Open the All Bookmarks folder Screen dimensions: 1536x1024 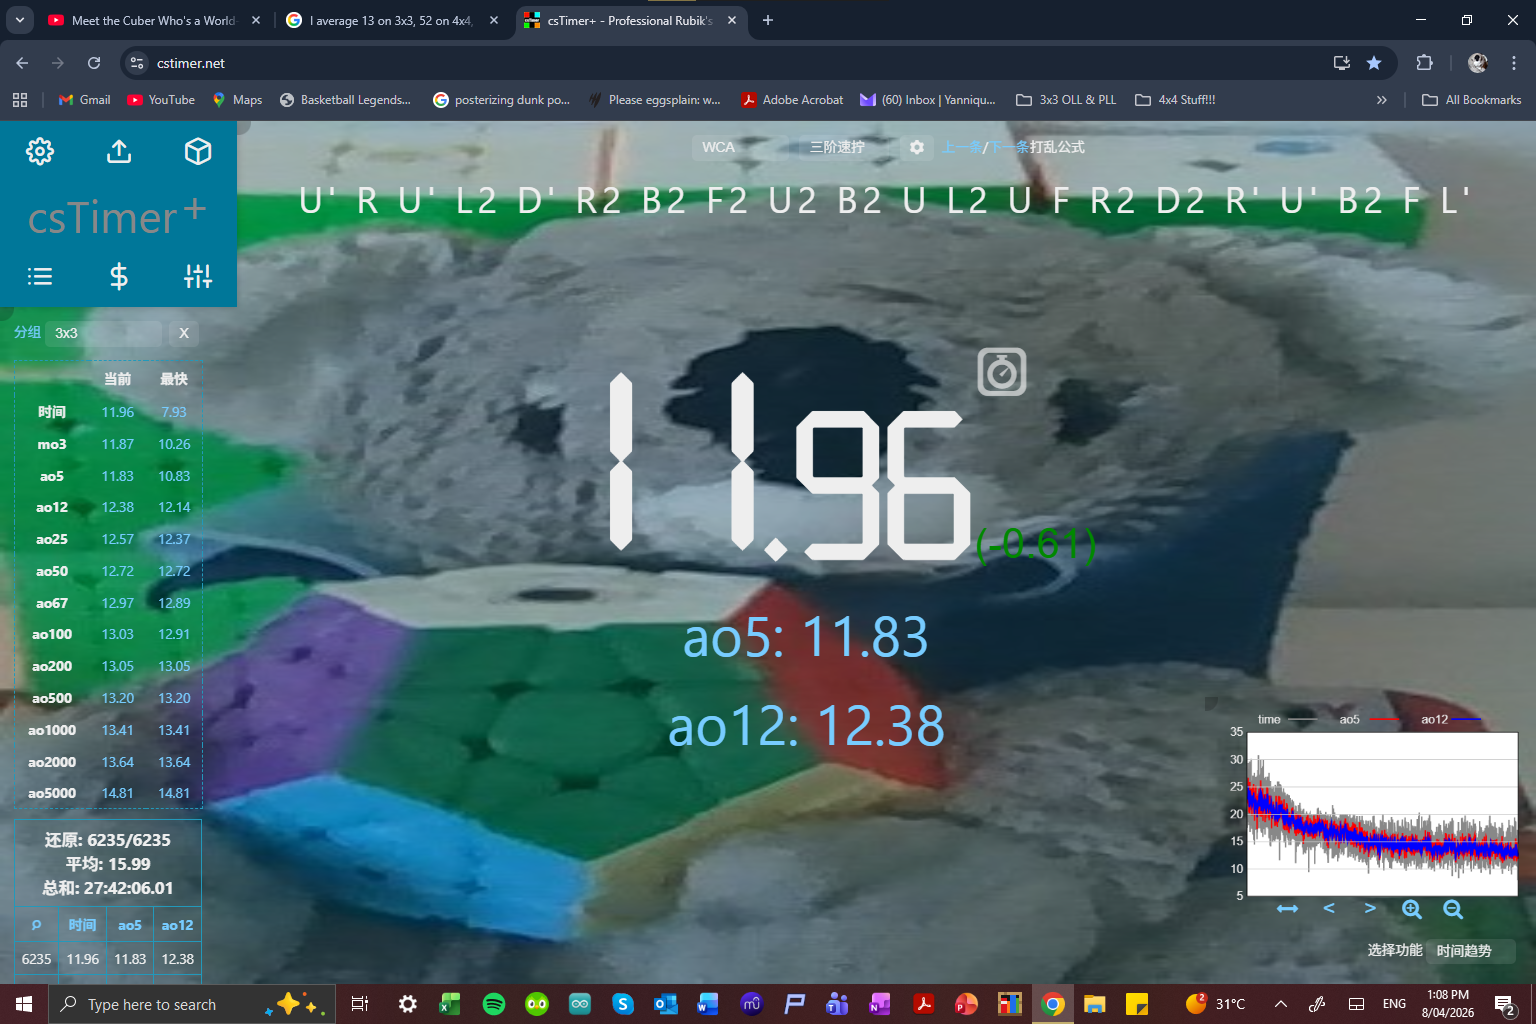pyautogui.click(x=1471, y=100)
